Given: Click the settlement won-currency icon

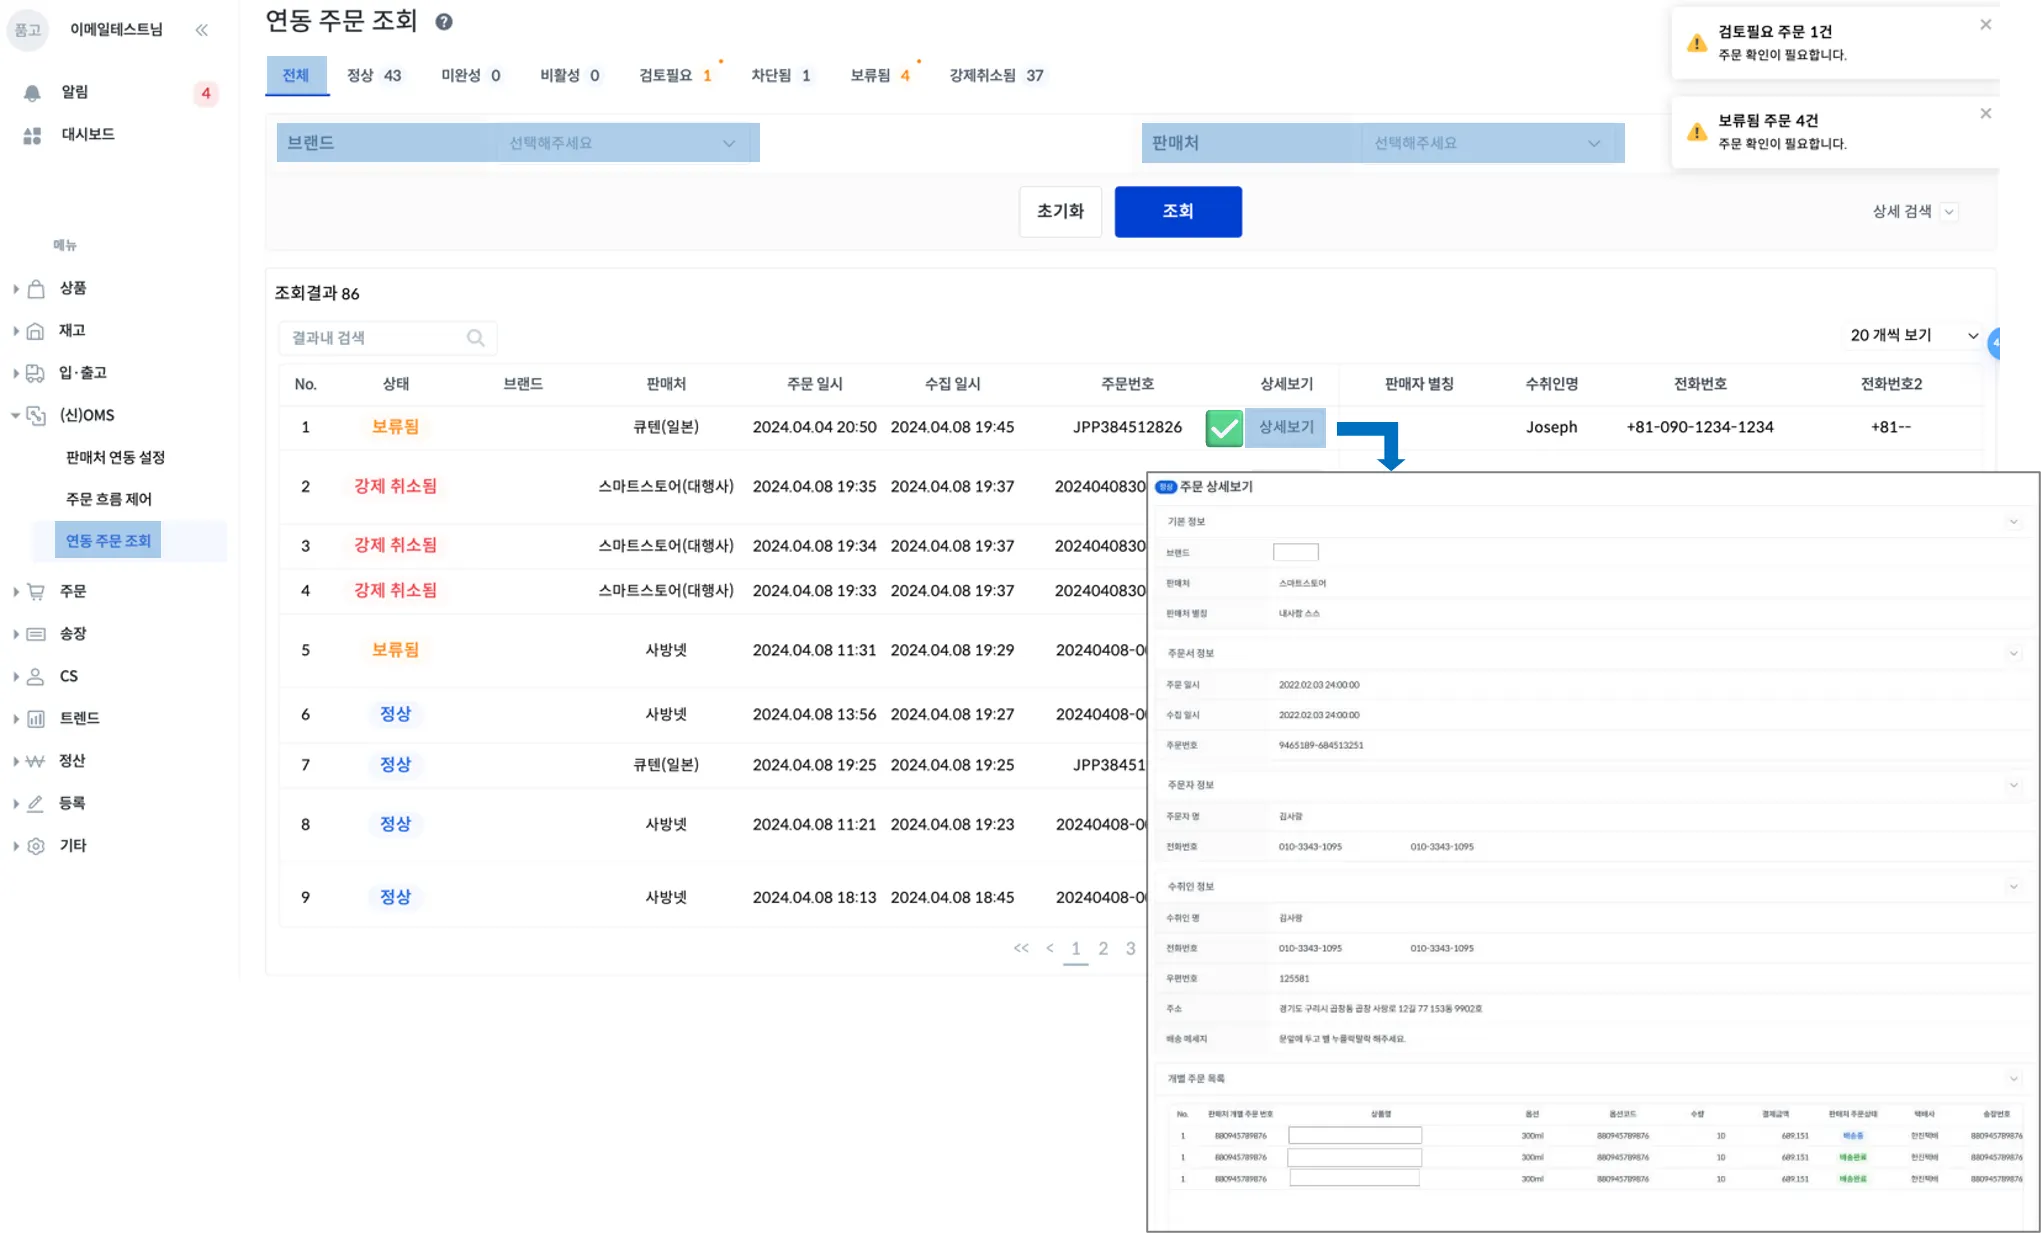Looking at the screenshot, I should [x=36, y=761].
